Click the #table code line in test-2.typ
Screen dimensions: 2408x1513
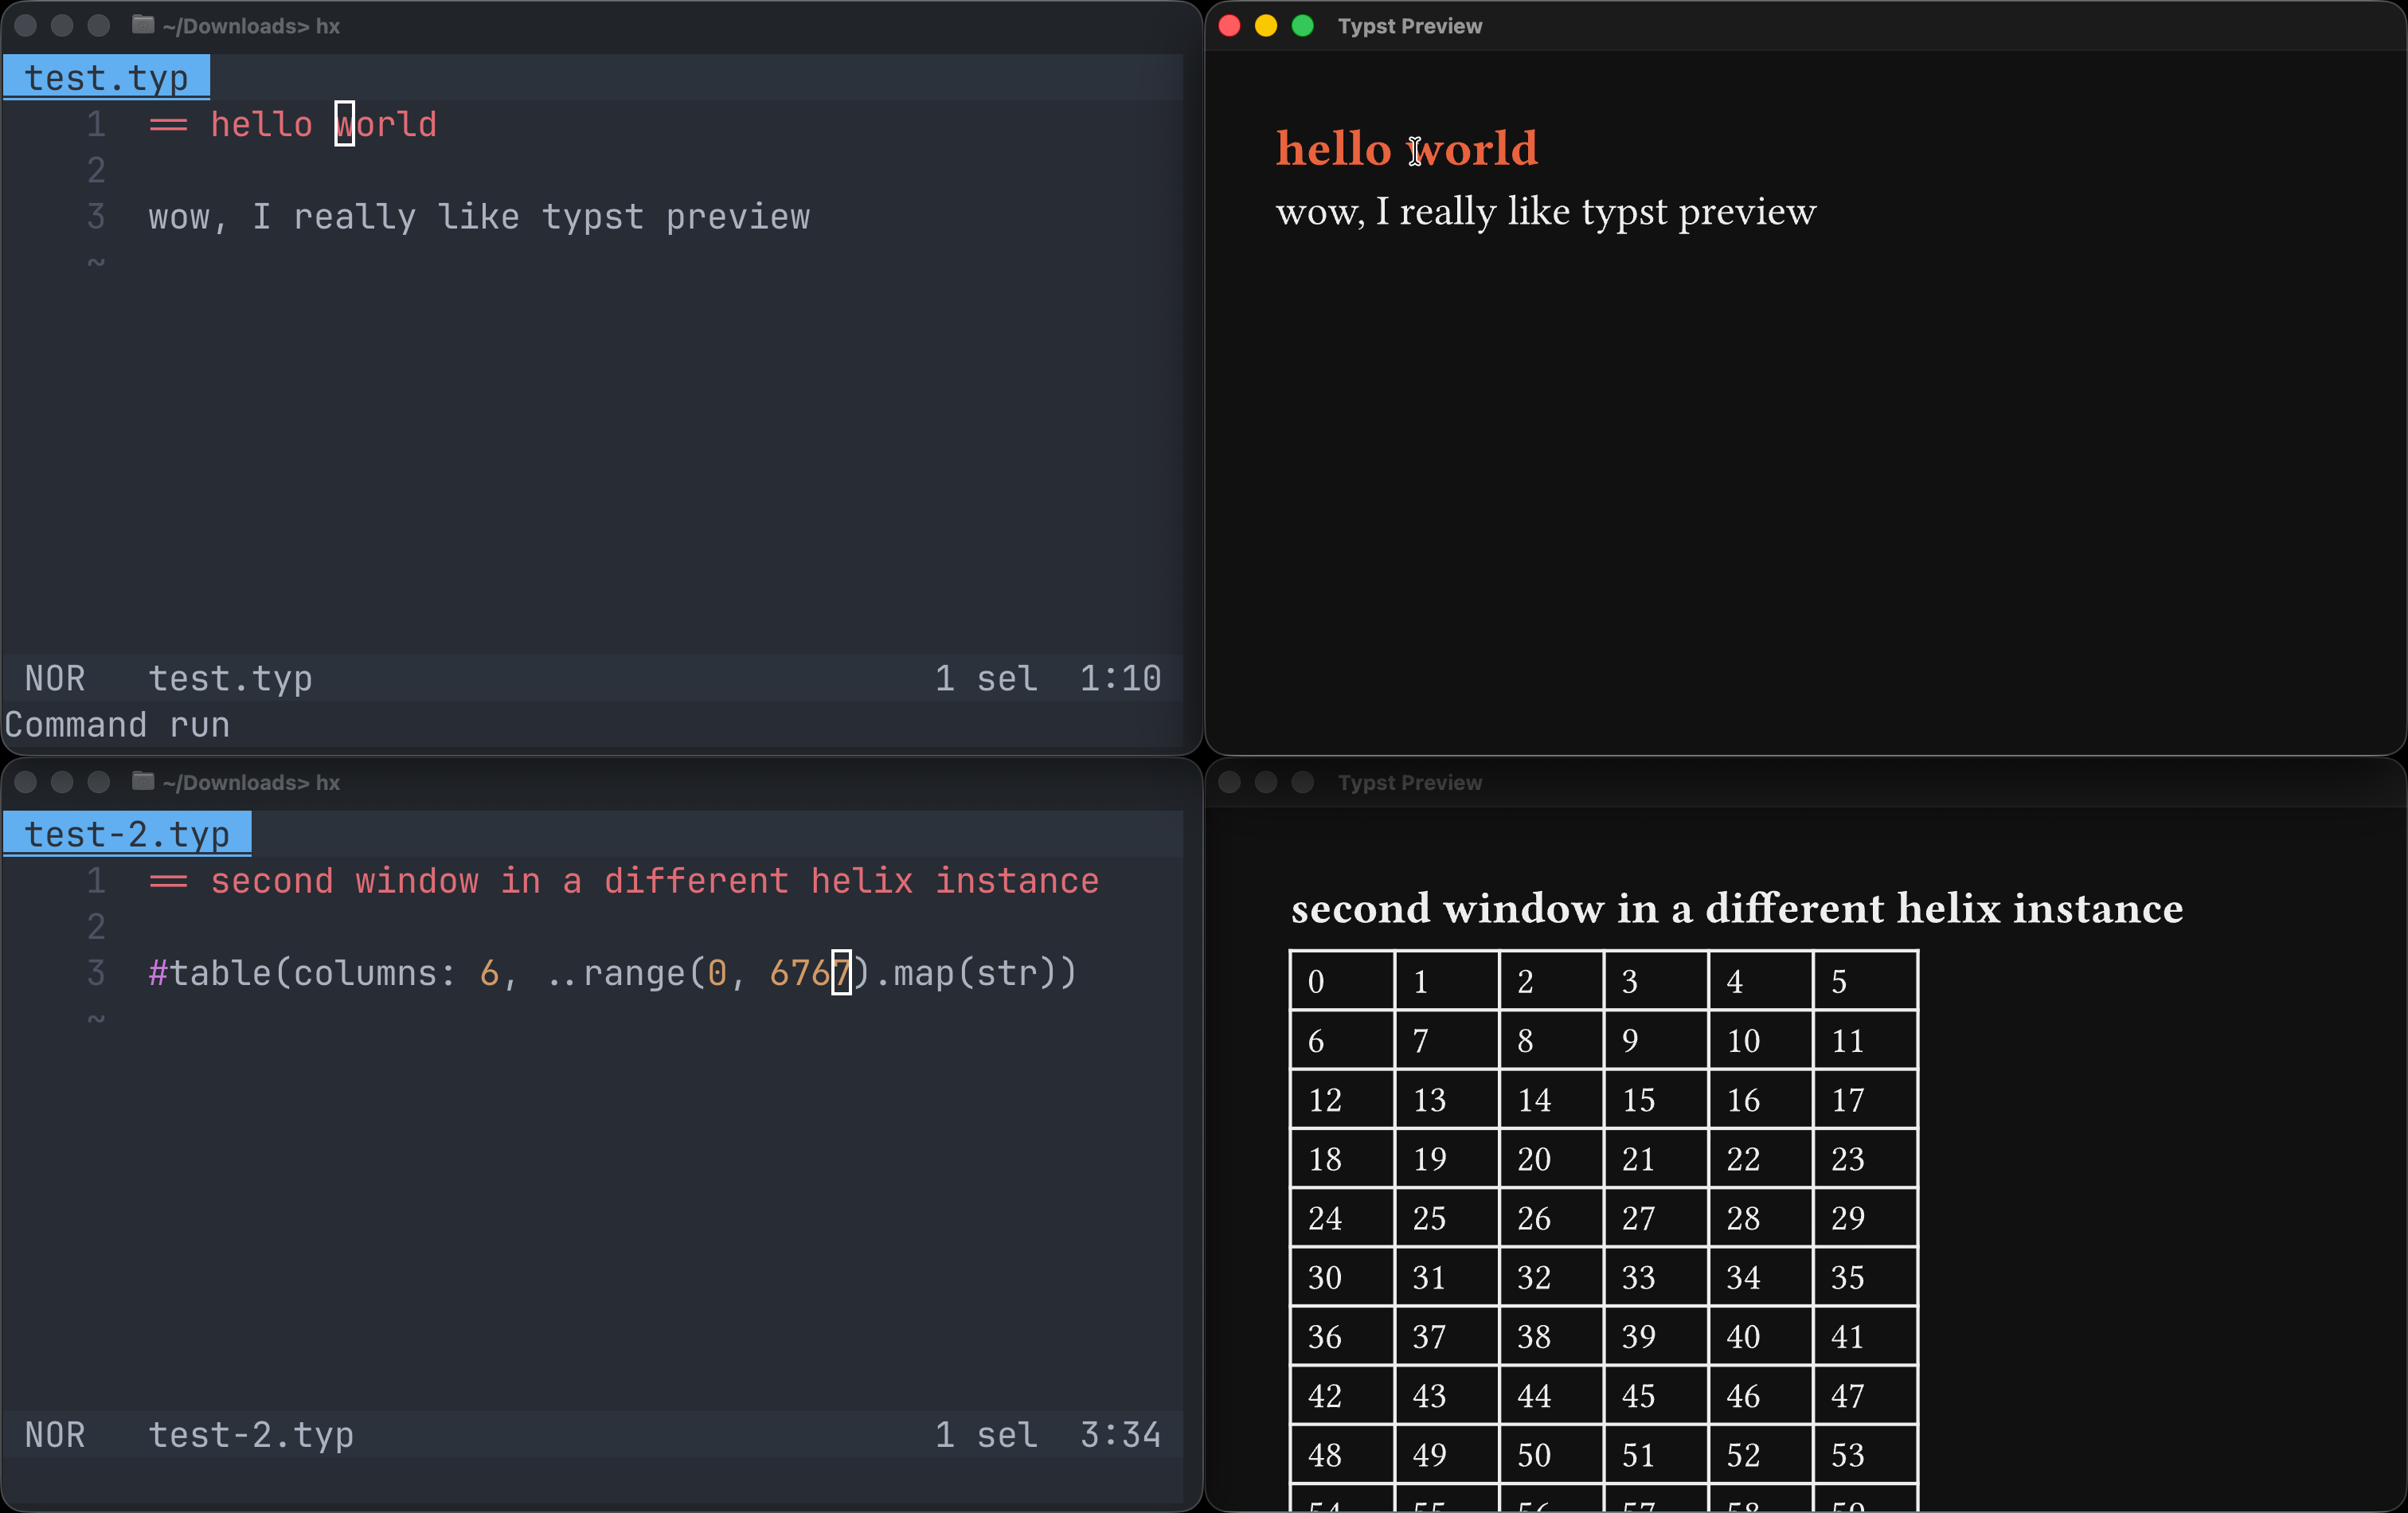[x=612, y=973]
